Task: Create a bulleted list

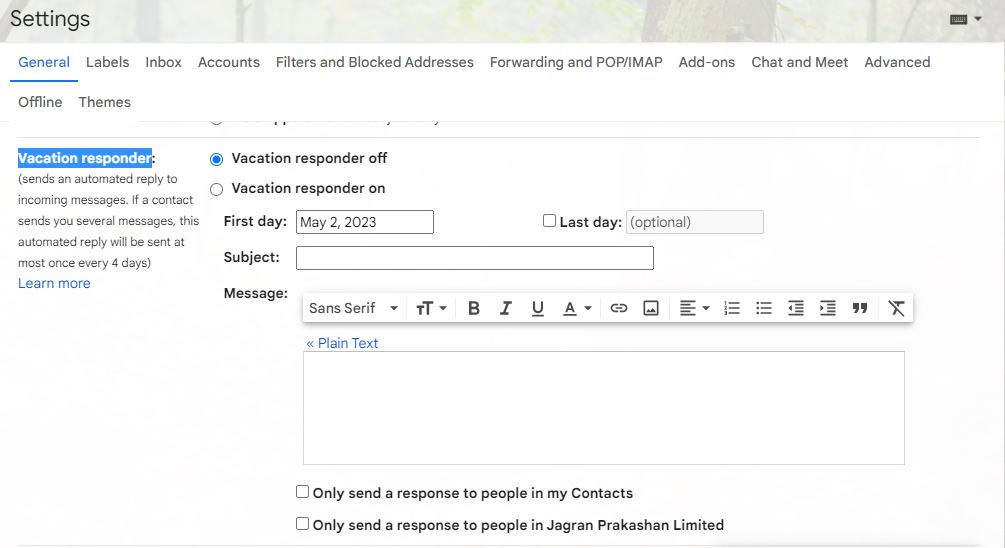Action: [764, 308]
